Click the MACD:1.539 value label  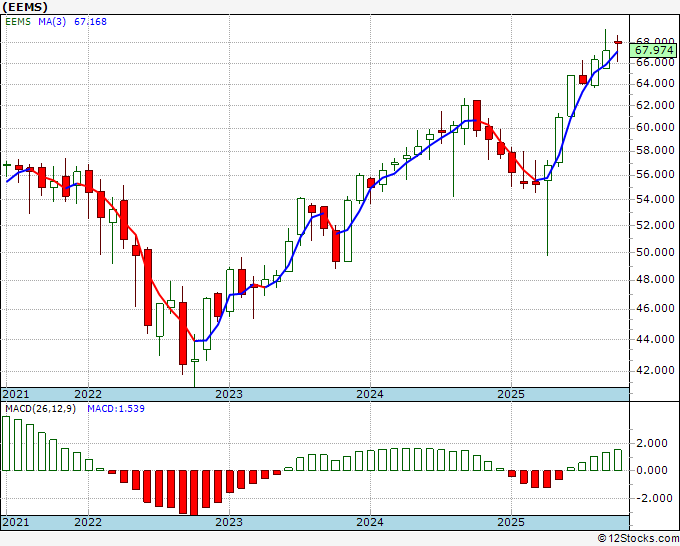click(x=116, y=409)
